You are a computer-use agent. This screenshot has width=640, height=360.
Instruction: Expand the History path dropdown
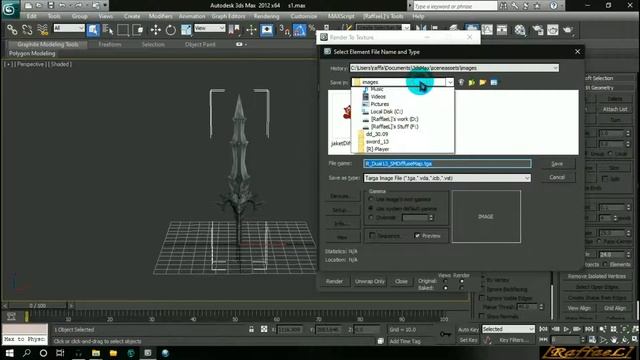(x=556, y=68)
